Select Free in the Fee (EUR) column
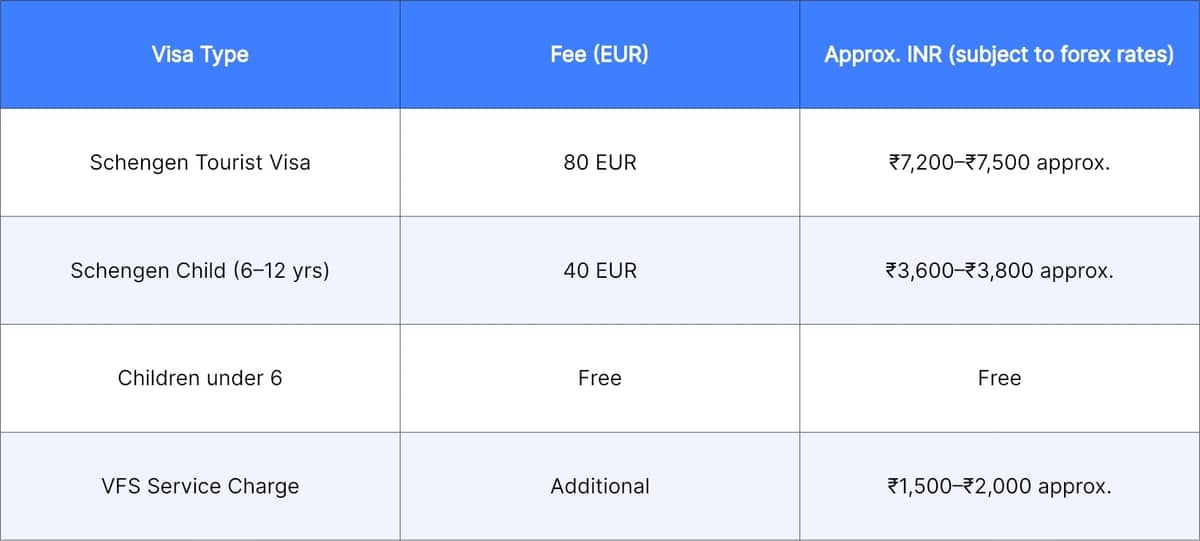Image resolution: width=1200 pixels, height=541 pixels. pos(599,378)
